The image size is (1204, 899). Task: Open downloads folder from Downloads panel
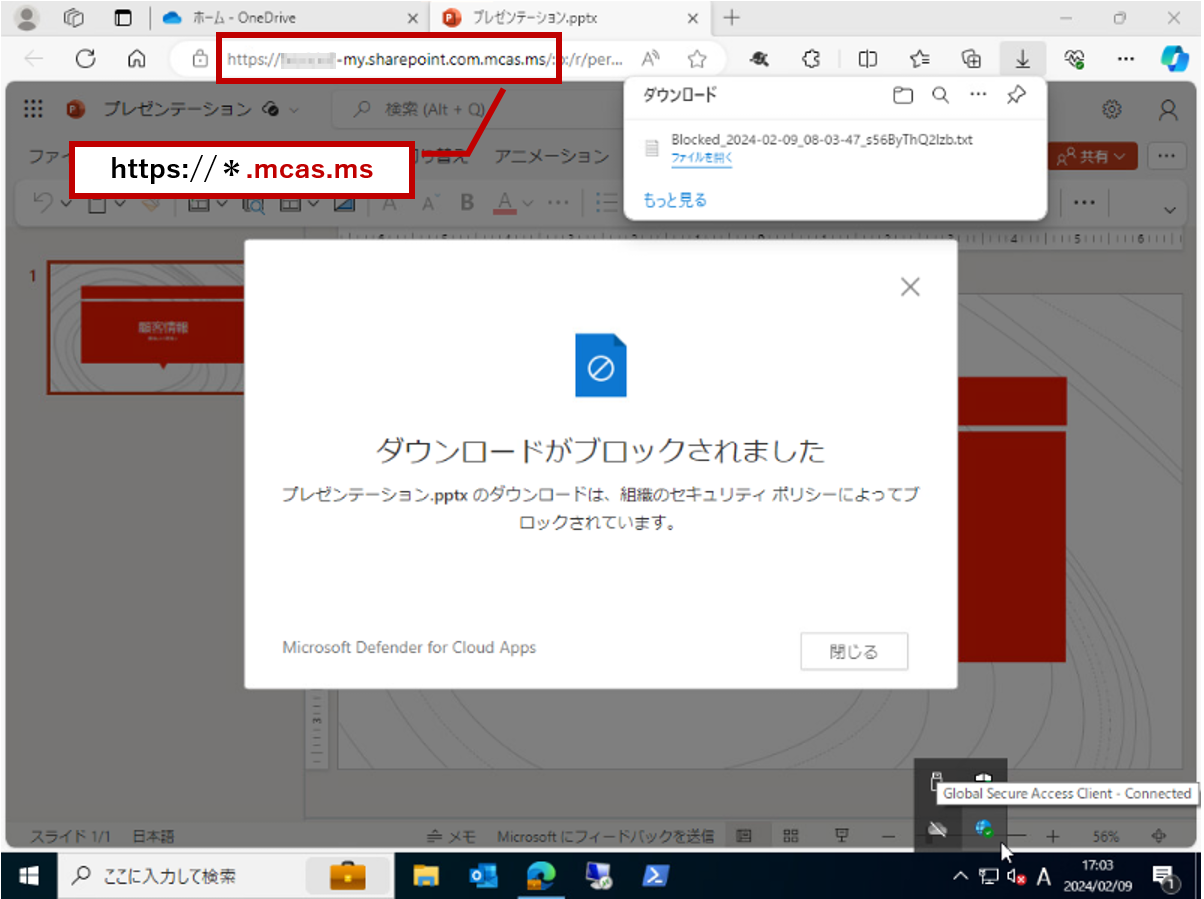tap(903, 95)
